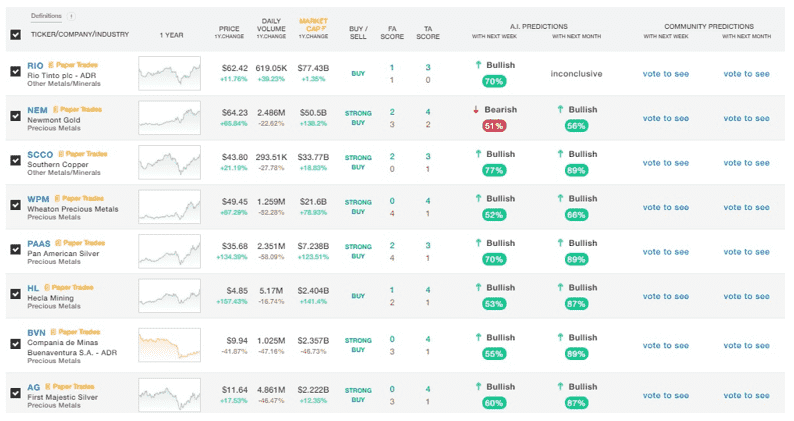Click NEM next month community vote to see
Image resolution: width=794 pixels, height=421 pixels.
746,118
